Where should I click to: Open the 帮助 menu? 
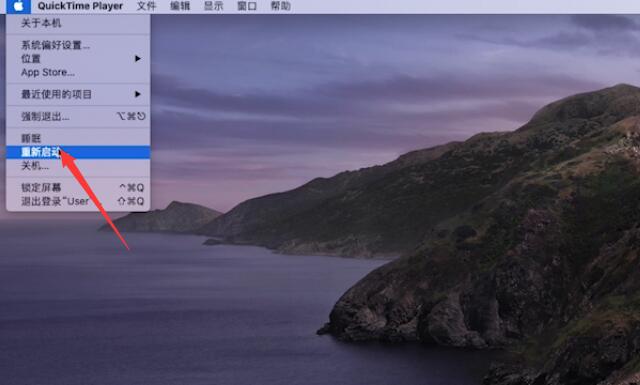(x=281, y=6)
